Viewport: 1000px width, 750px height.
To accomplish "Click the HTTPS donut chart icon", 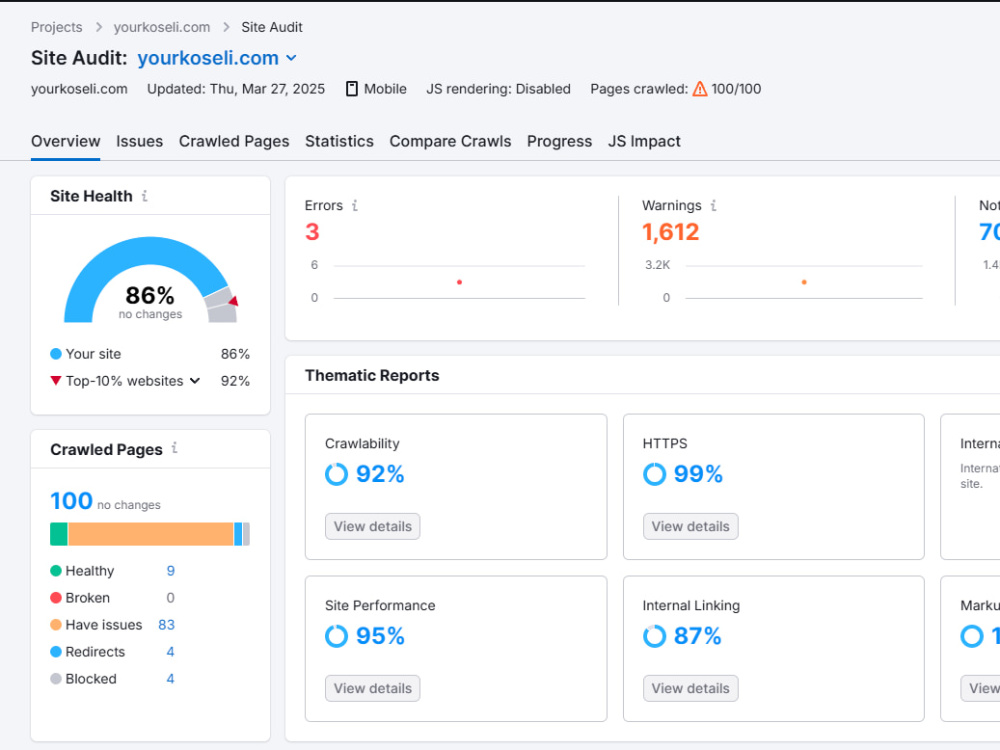I will [x=654, y=474].
